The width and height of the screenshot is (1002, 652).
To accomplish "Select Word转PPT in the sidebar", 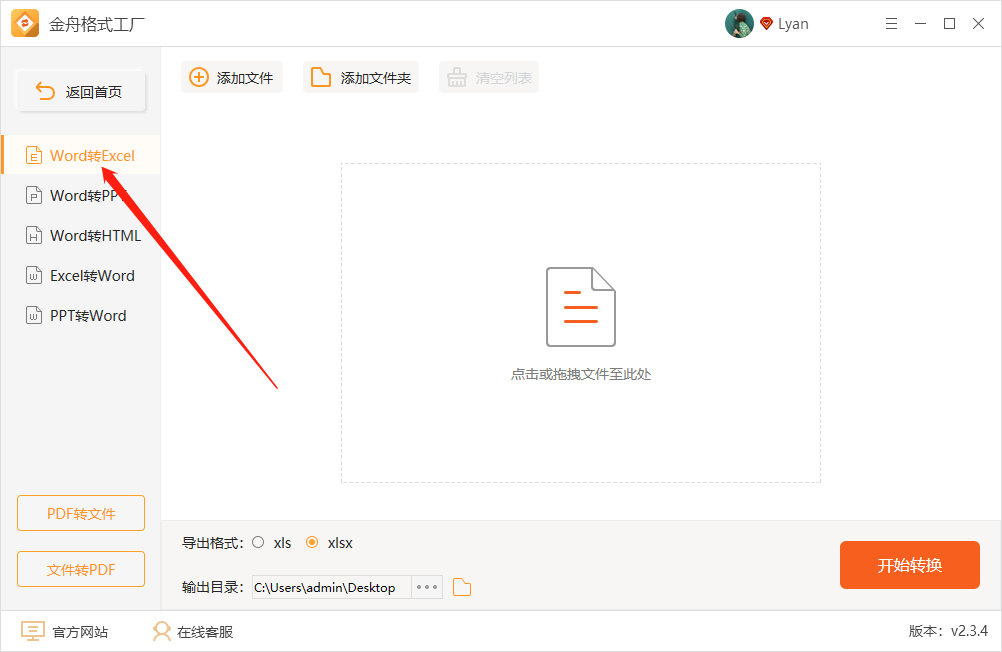I will point(81,195).
